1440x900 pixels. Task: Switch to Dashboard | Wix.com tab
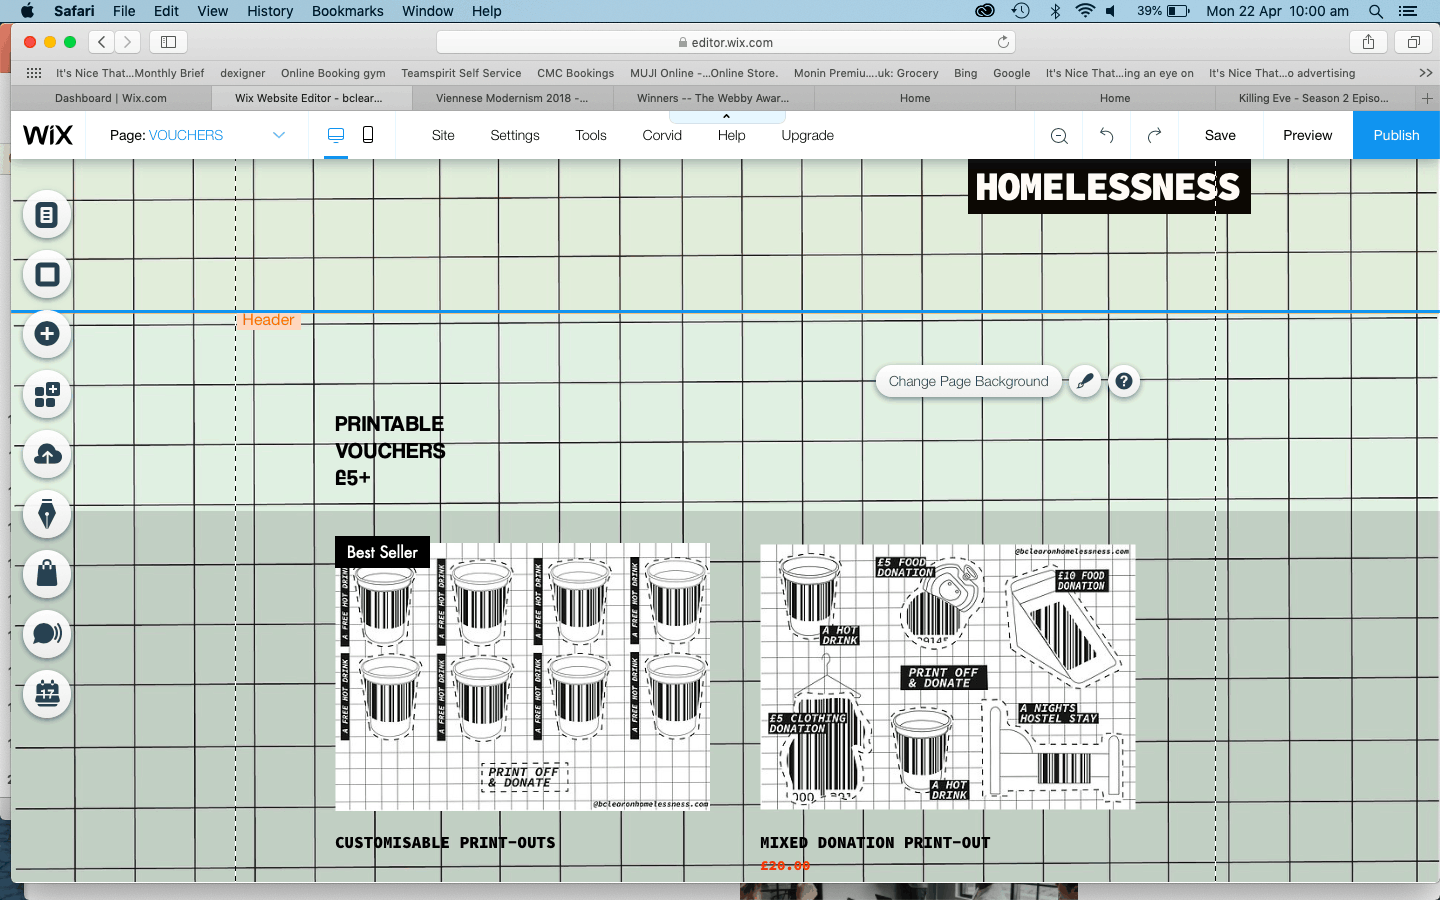pos(111,98)
